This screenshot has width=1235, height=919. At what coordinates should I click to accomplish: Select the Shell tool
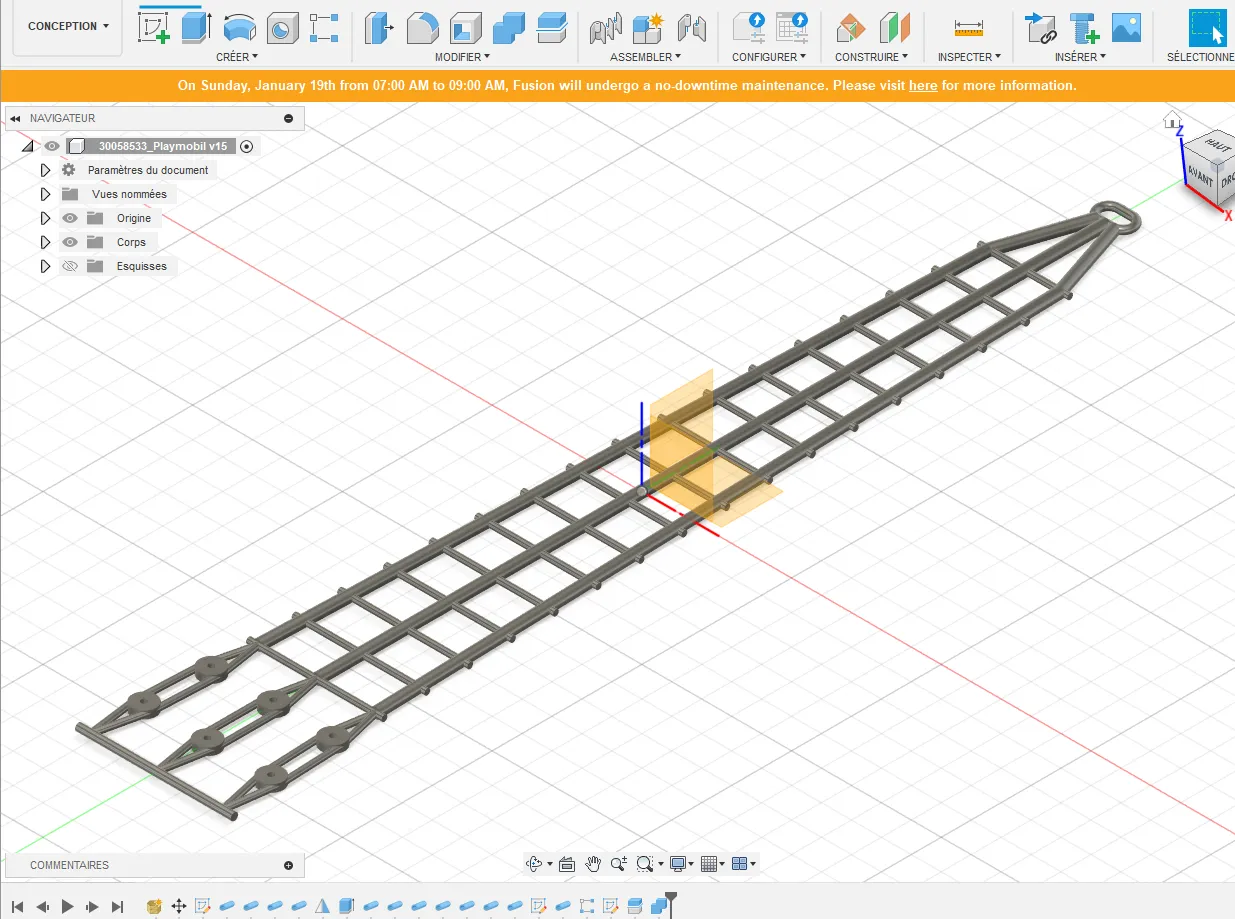pos(465,27)
